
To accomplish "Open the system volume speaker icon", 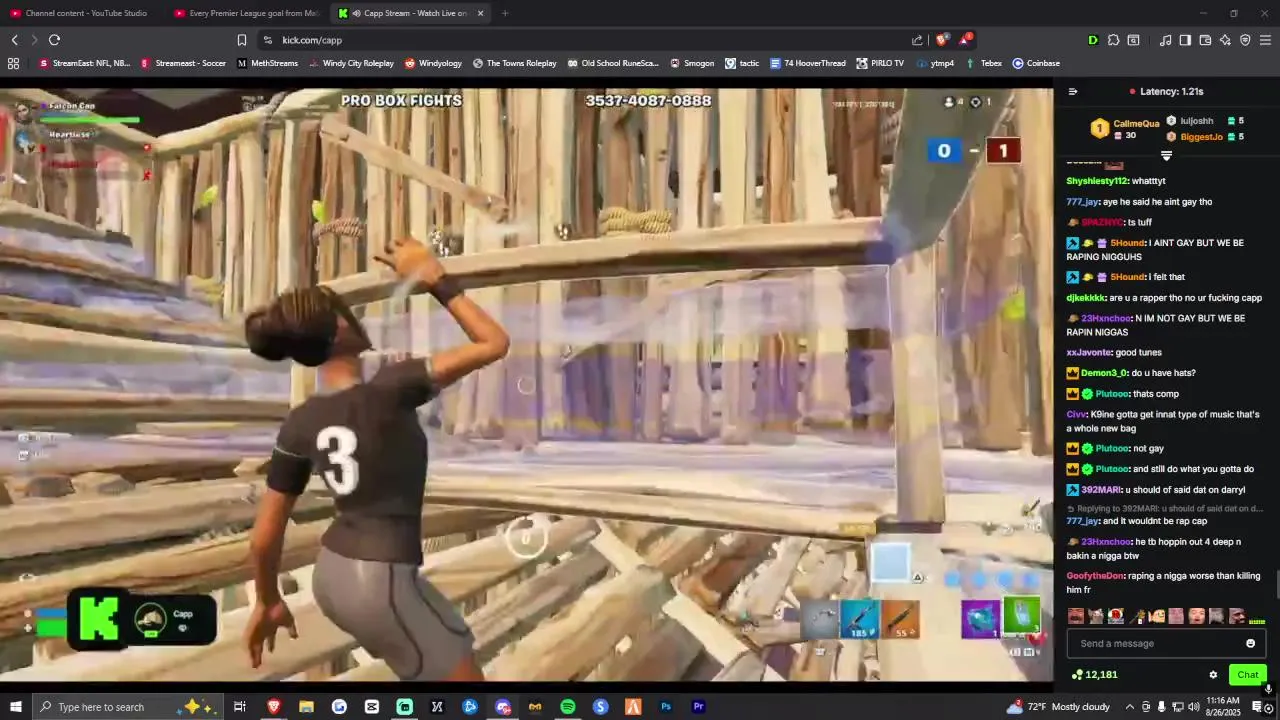I will tap(1194, 707).
